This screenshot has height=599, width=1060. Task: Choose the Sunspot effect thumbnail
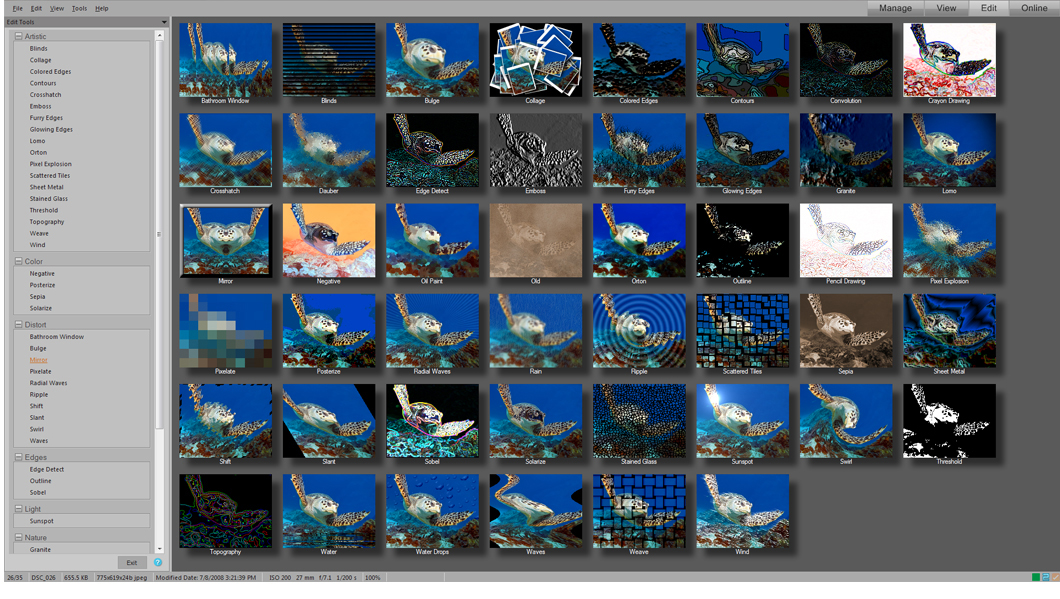[x=742, y=420]
